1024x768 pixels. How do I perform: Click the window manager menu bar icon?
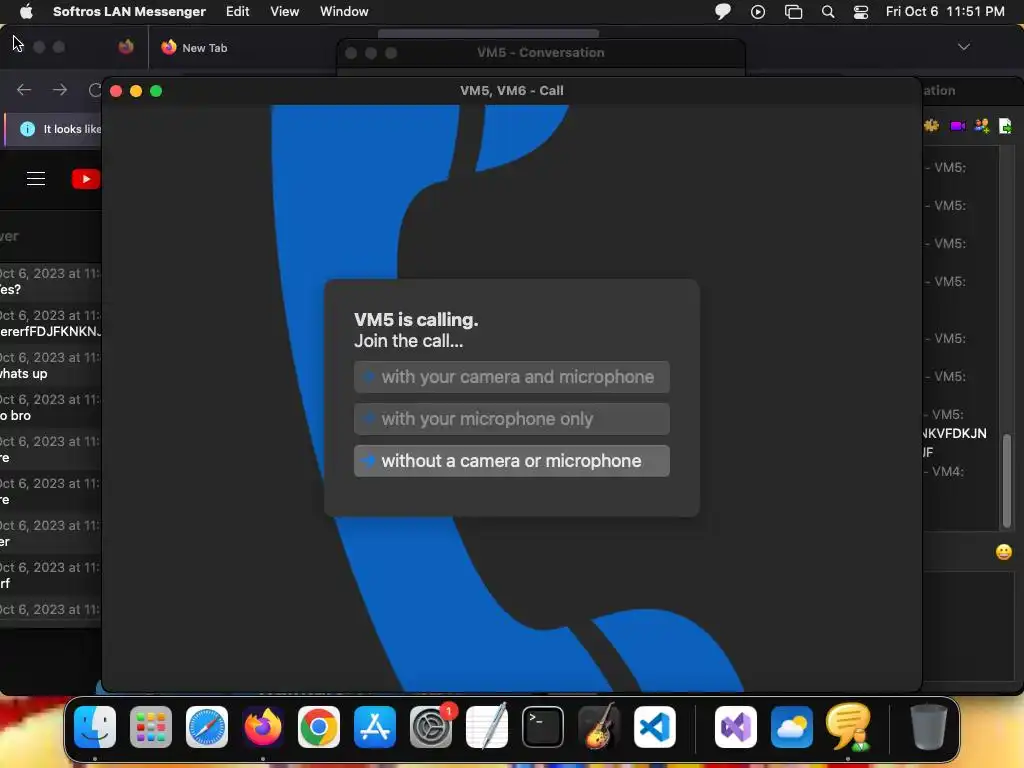click(x=793, y=12)
